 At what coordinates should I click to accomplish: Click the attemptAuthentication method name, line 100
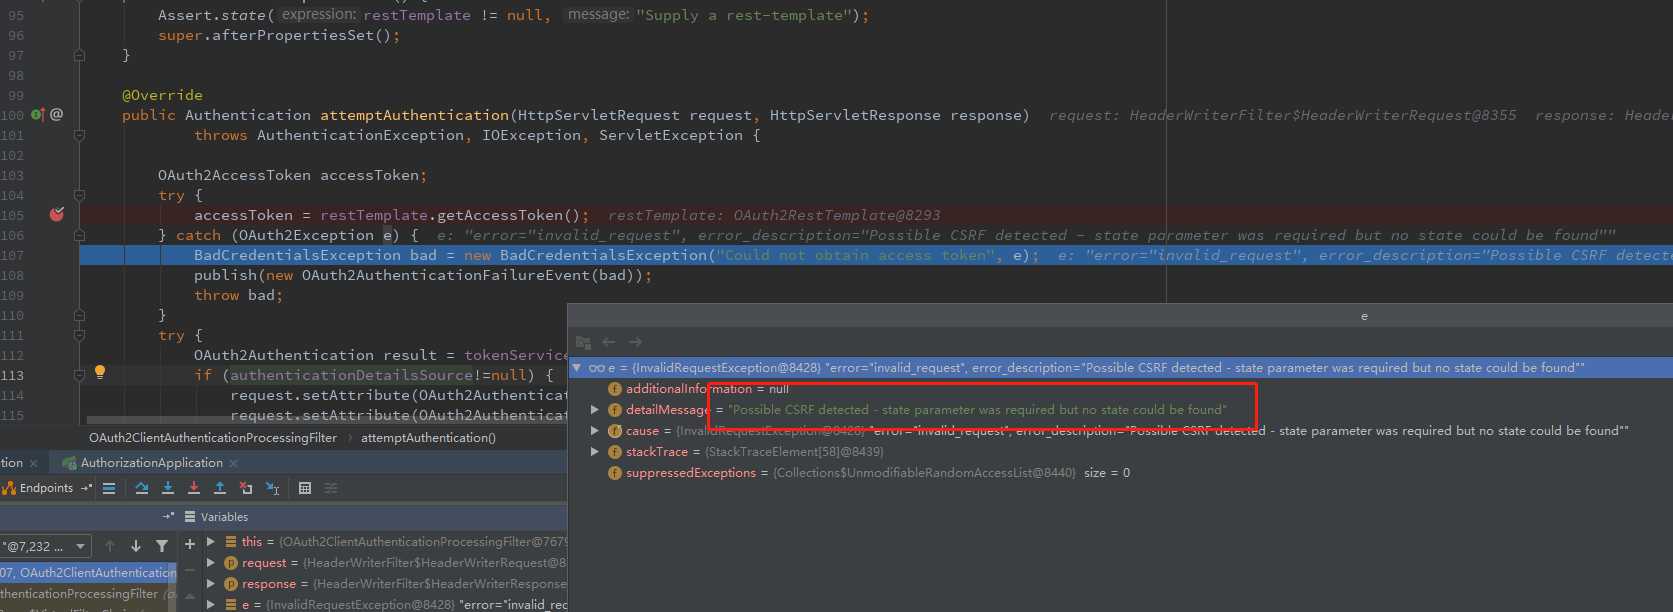tap(415, 115)
